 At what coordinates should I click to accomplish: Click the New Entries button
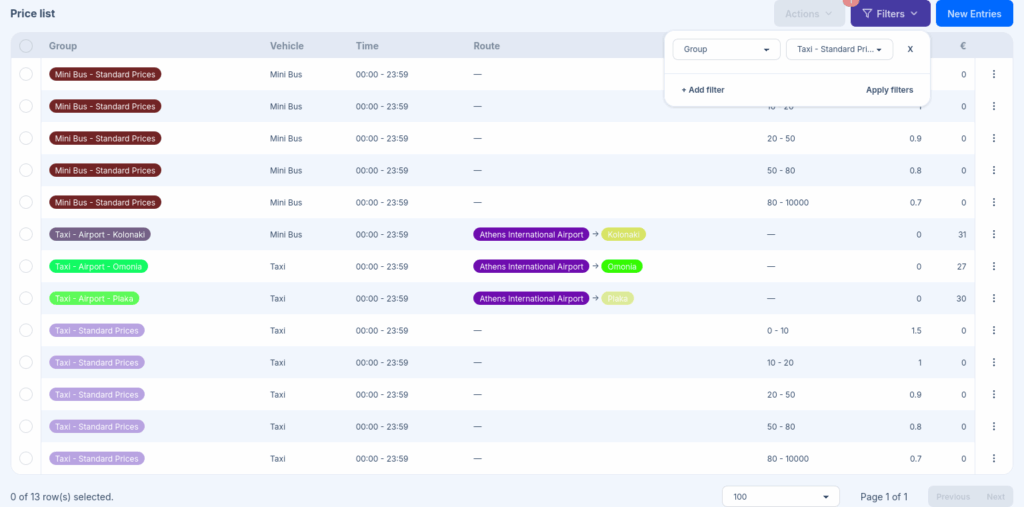click(x=973, y=14)
